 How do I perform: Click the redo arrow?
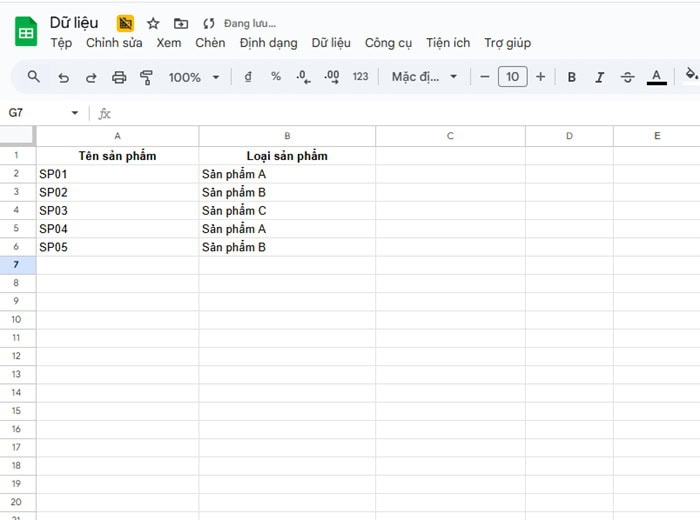tap(91, 77)
